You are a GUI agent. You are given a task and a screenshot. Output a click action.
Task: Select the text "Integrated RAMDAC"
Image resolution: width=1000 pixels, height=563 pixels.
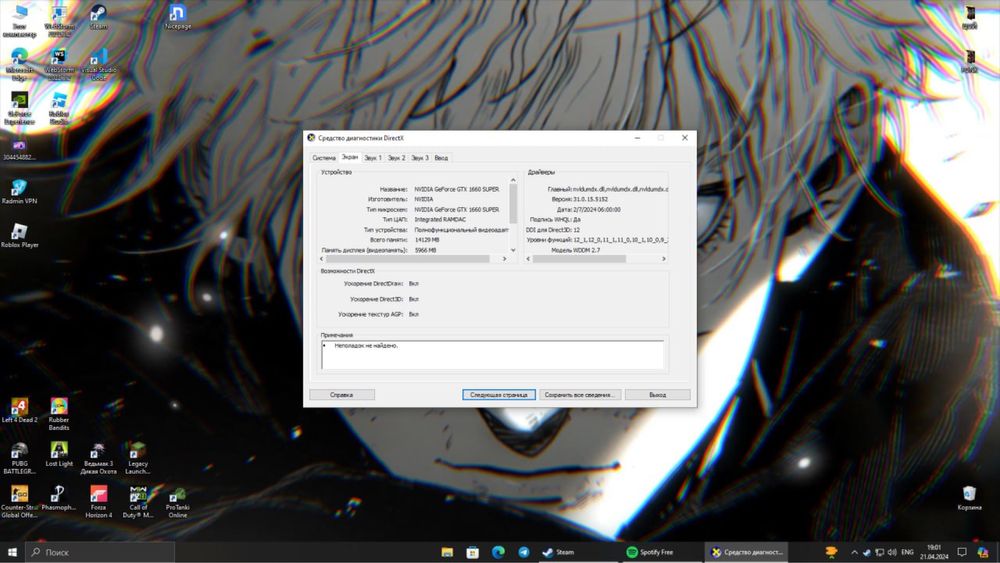tap(440, 219)
